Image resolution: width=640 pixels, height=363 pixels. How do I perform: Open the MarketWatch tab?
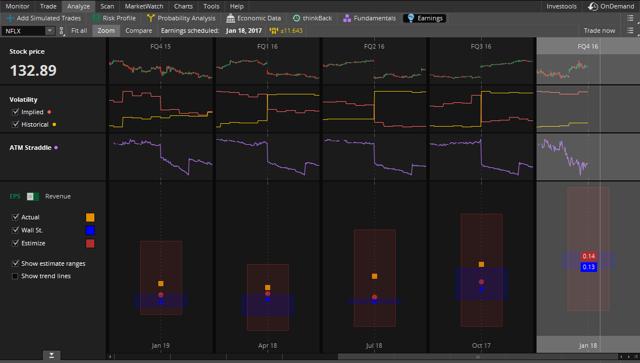pos(144,6)
